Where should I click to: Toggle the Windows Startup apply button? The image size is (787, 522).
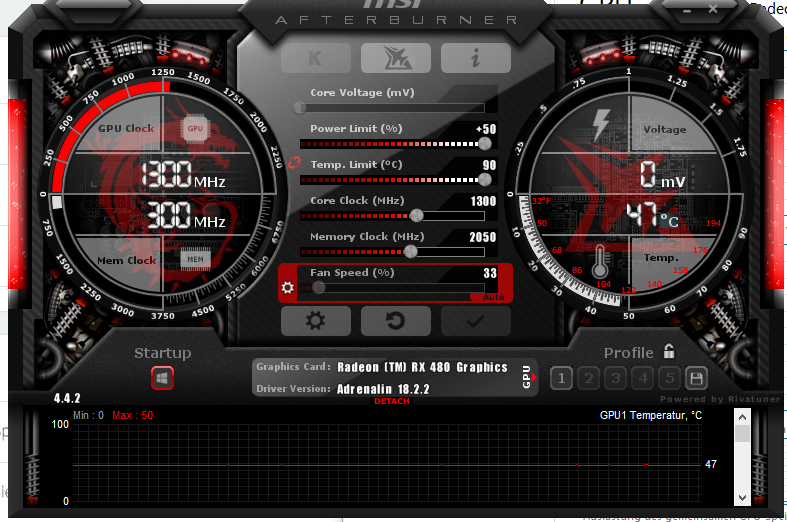162,378
